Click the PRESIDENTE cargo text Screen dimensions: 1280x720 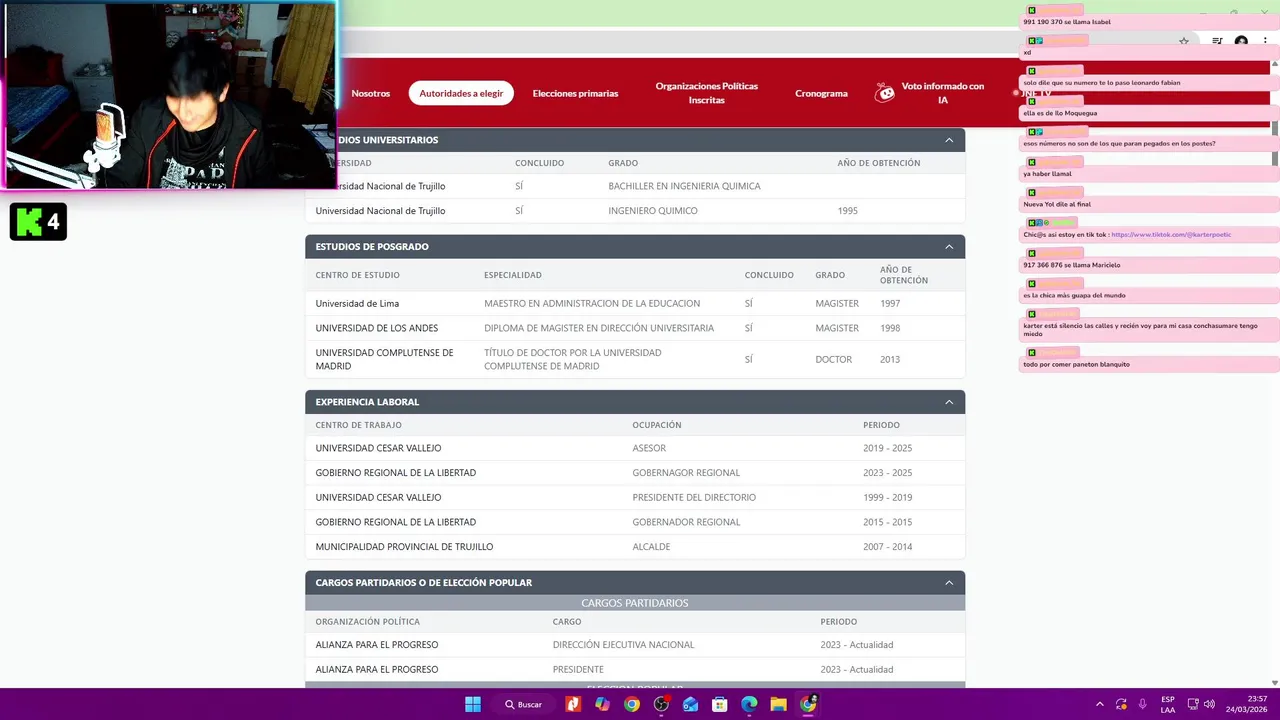pyautogui.click(x=578, y=669)
